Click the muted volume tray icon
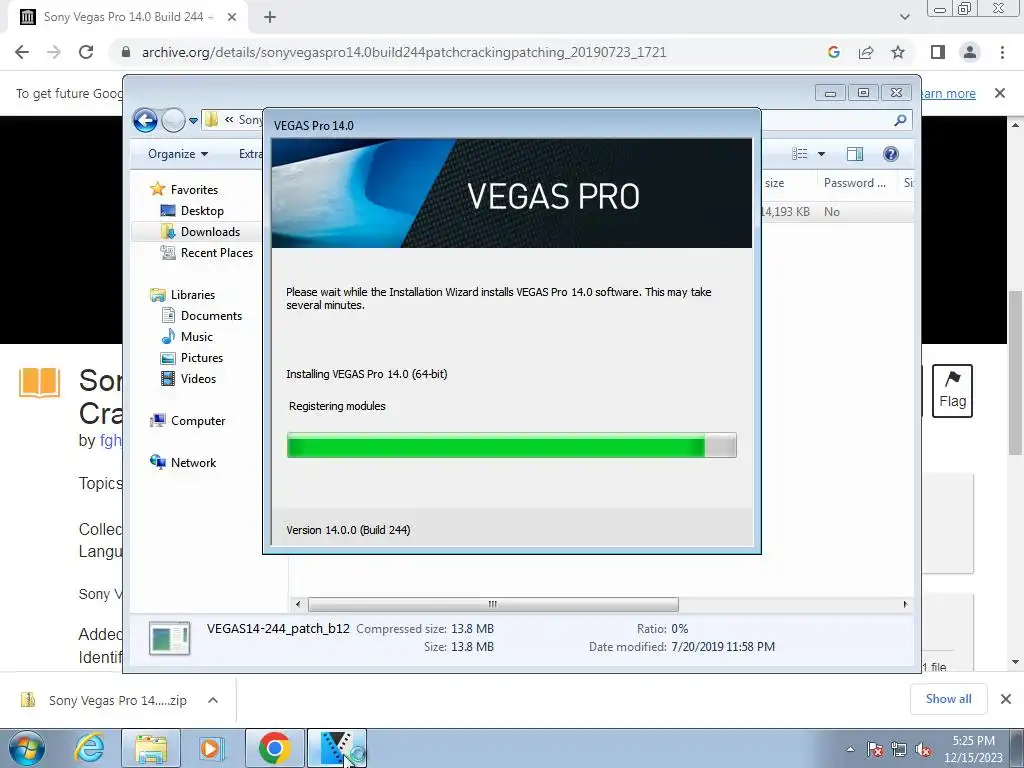 tap(923, 749)
